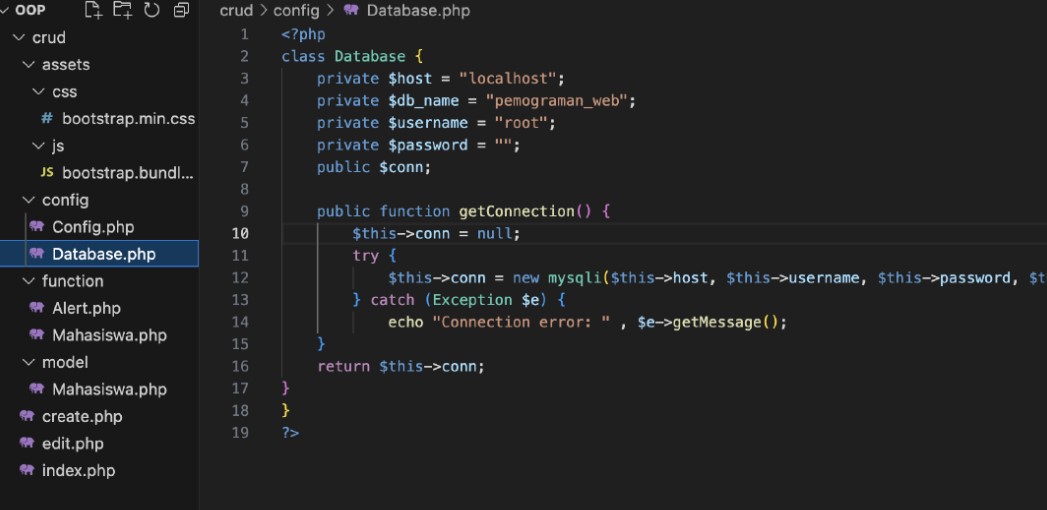Open Mahasiswa.php under the function folder

(110, 335)
